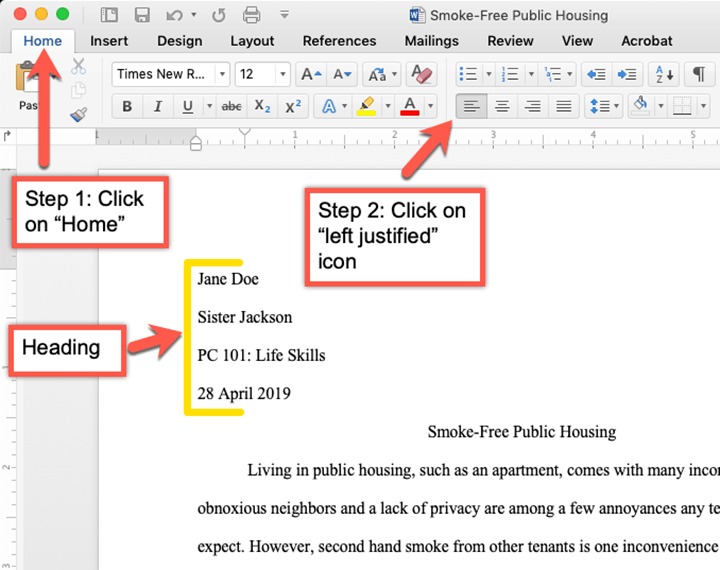Viewport: 720px width, 570px height.
Task: Clear all formatting with eraser icon
Action: click(422, 74)
